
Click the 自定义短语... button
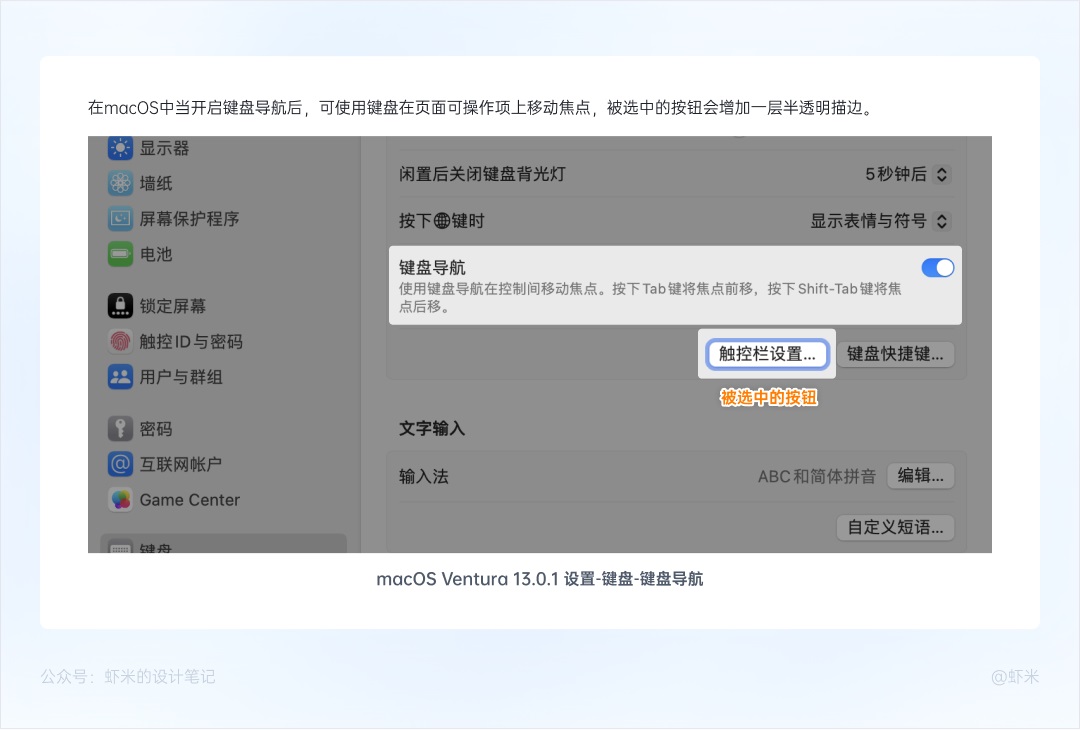tap(895, 527)
